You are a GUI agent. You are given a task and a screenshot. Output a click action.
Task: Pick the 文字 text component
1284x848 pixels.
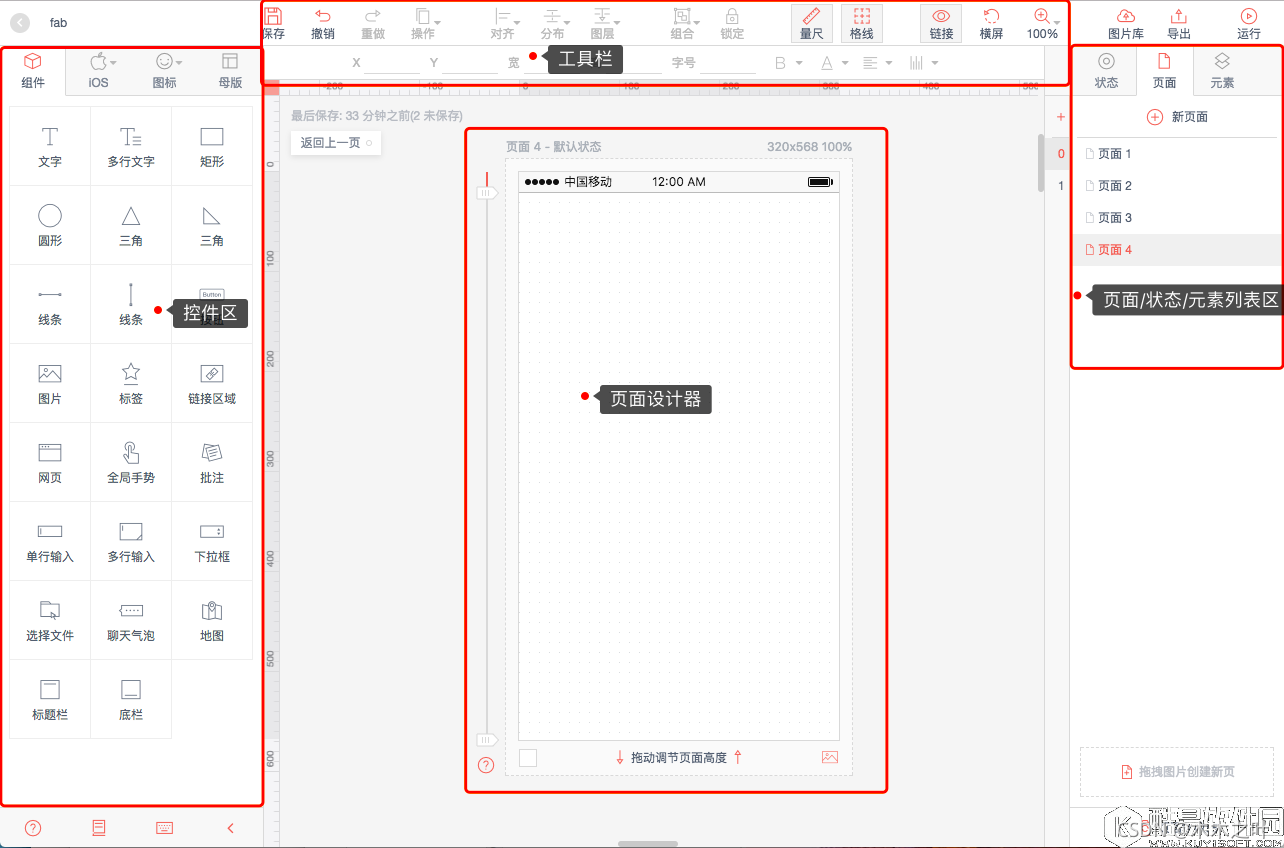point(50,146)
